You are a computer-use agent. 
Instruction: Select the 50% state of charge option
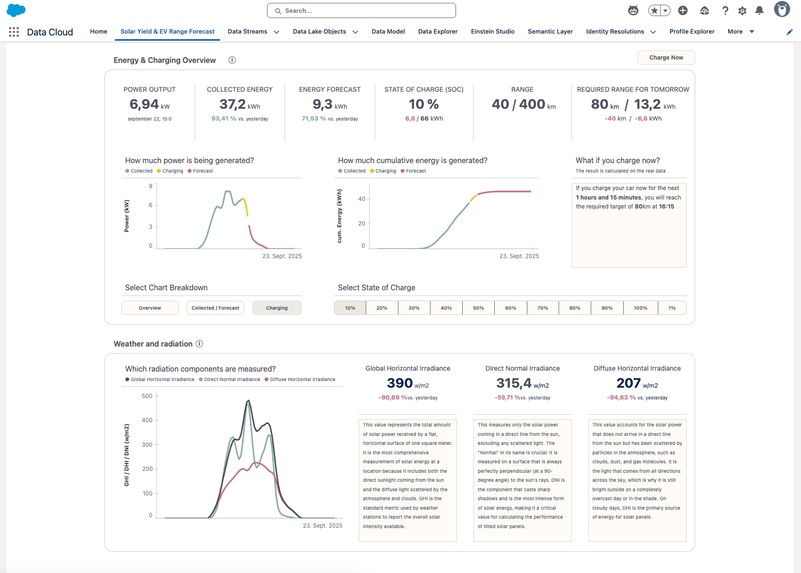click(x=478, y=308)
